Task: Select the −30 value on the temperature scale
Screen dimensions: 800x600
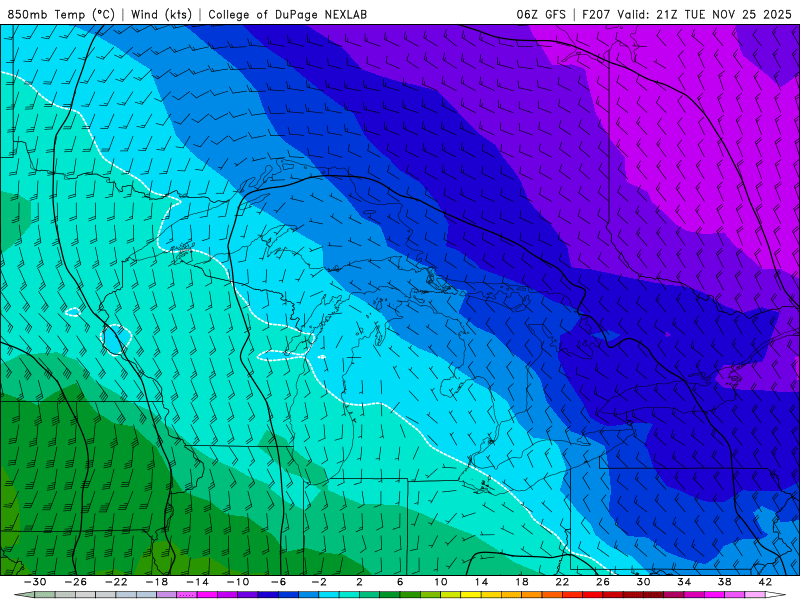Action: click(x=35, y=582)
